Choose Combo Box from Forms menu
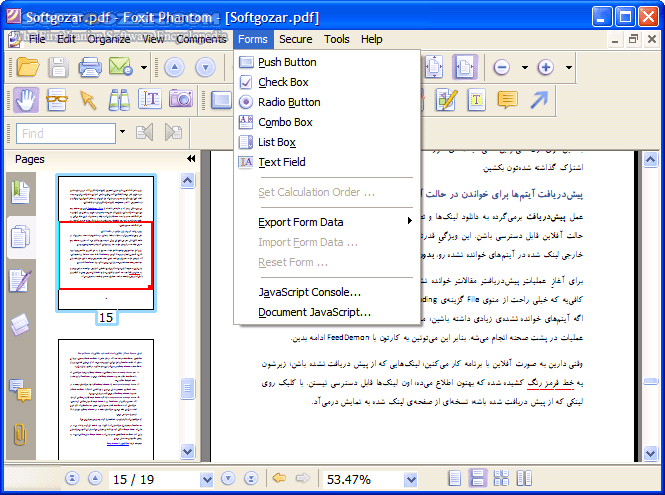The image size is (665, 495). coord(327,122)
